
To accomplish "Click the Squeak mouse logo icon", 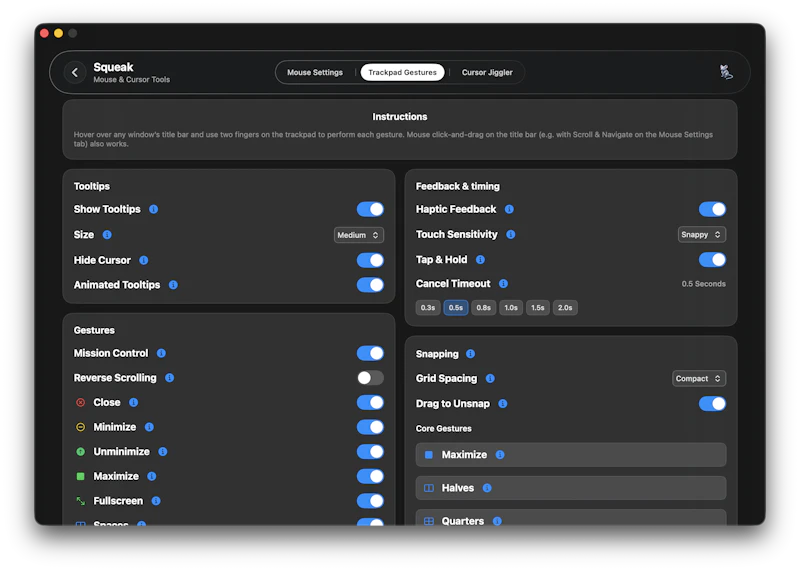I will pyautogui.click(x=726, y=72).
